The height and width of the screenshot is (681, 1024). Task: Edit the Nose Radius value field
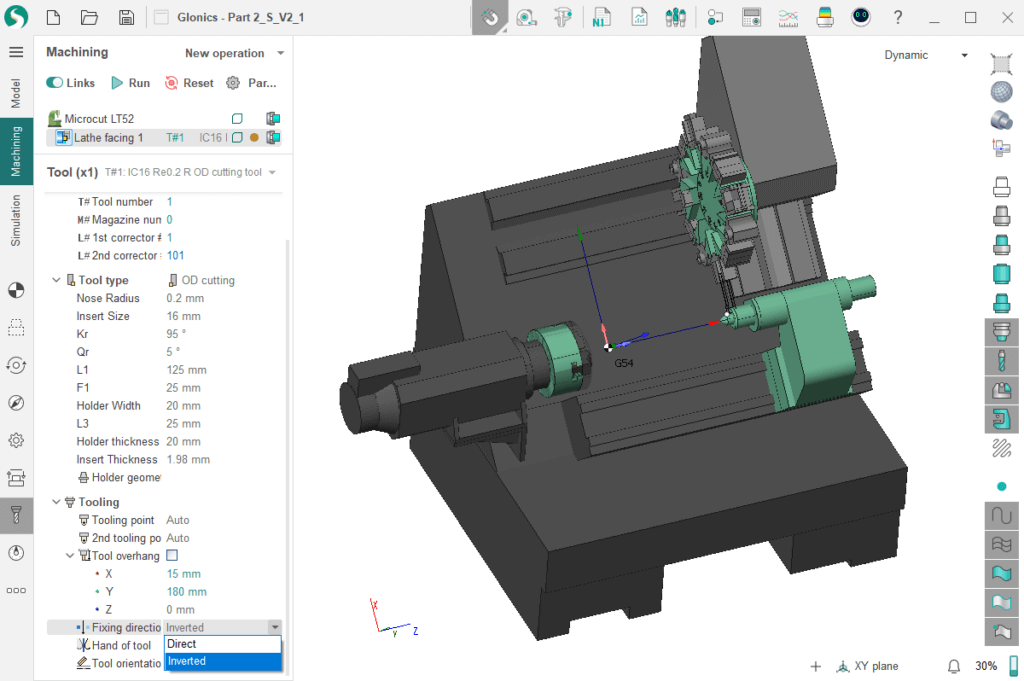click(x=185, y=298)
